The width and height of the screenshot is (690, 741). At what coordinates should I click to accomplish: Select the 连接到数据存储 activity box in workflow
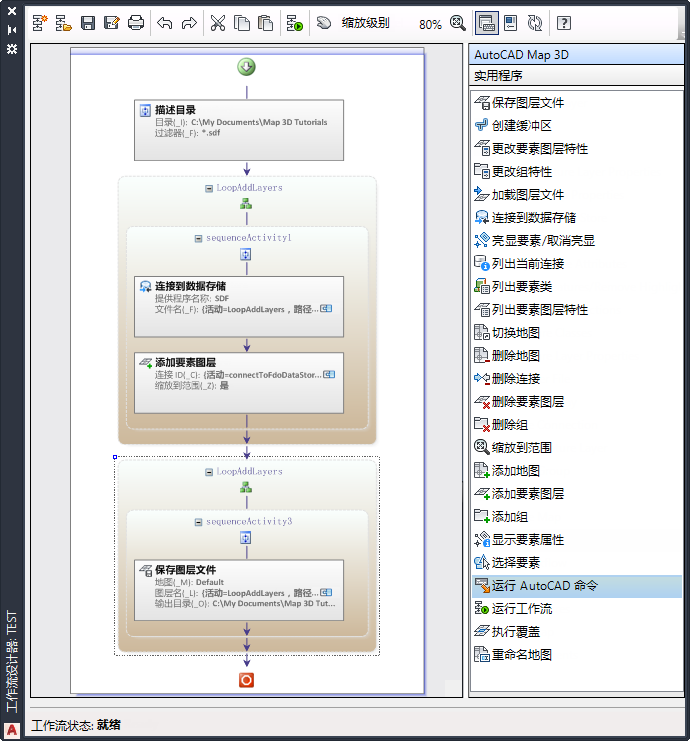click(239, 307)
